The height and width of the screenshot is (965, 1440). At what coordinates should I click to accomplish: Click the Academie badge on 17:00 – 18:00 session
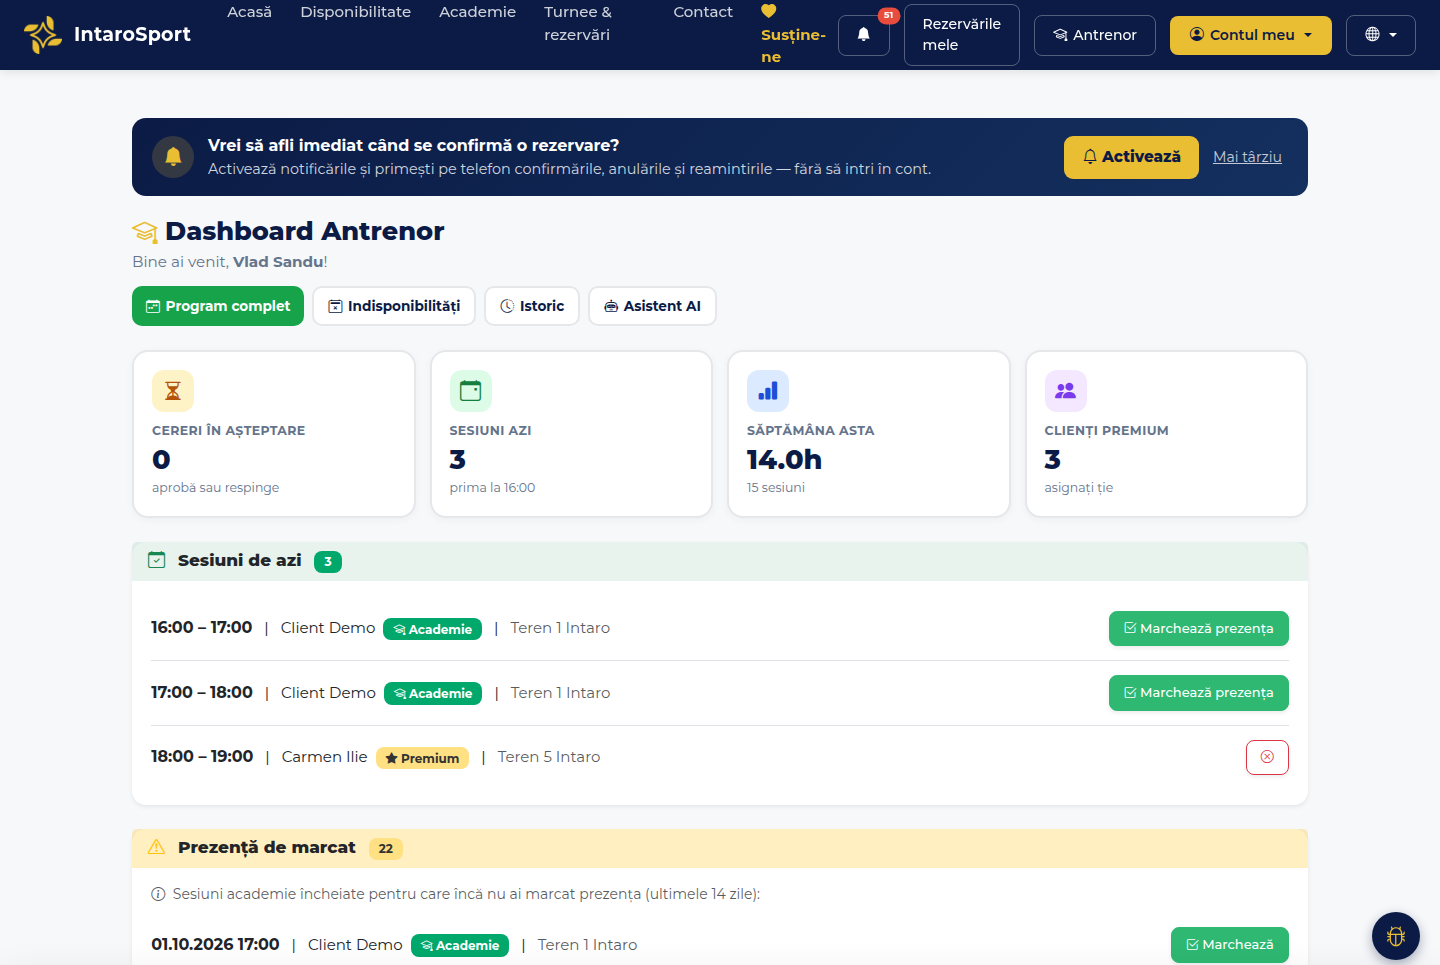(433, 693)
